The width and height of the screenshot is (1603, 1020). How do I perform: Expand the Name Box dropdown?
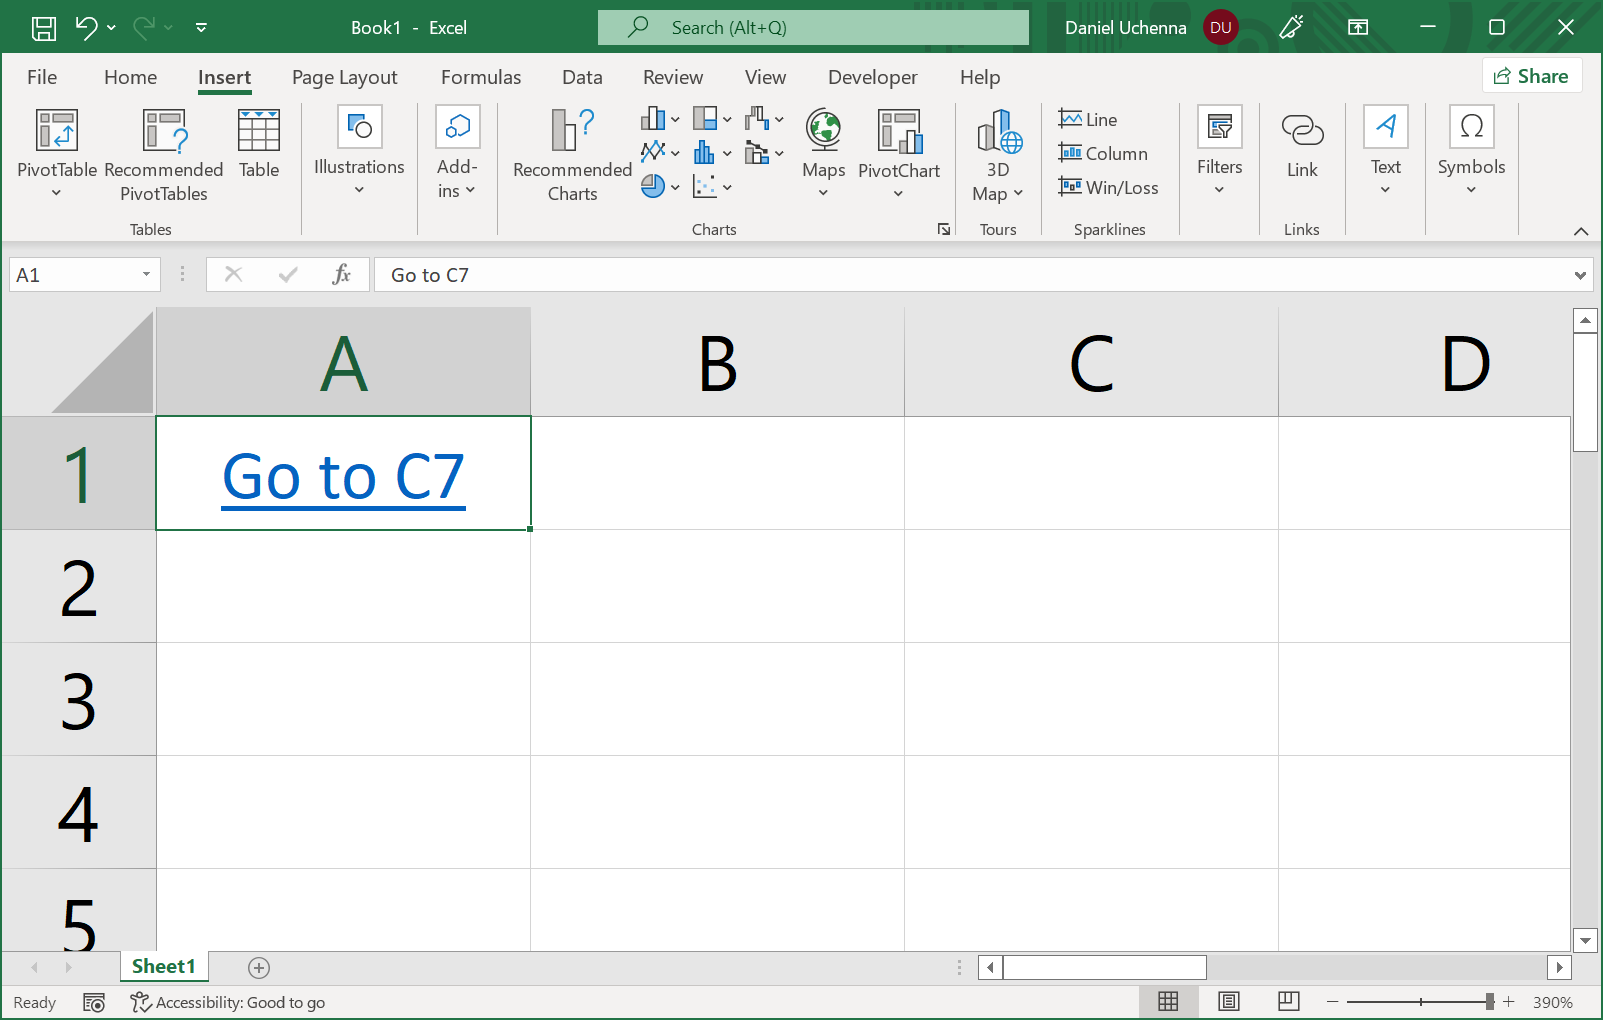[x=146, y=275]
